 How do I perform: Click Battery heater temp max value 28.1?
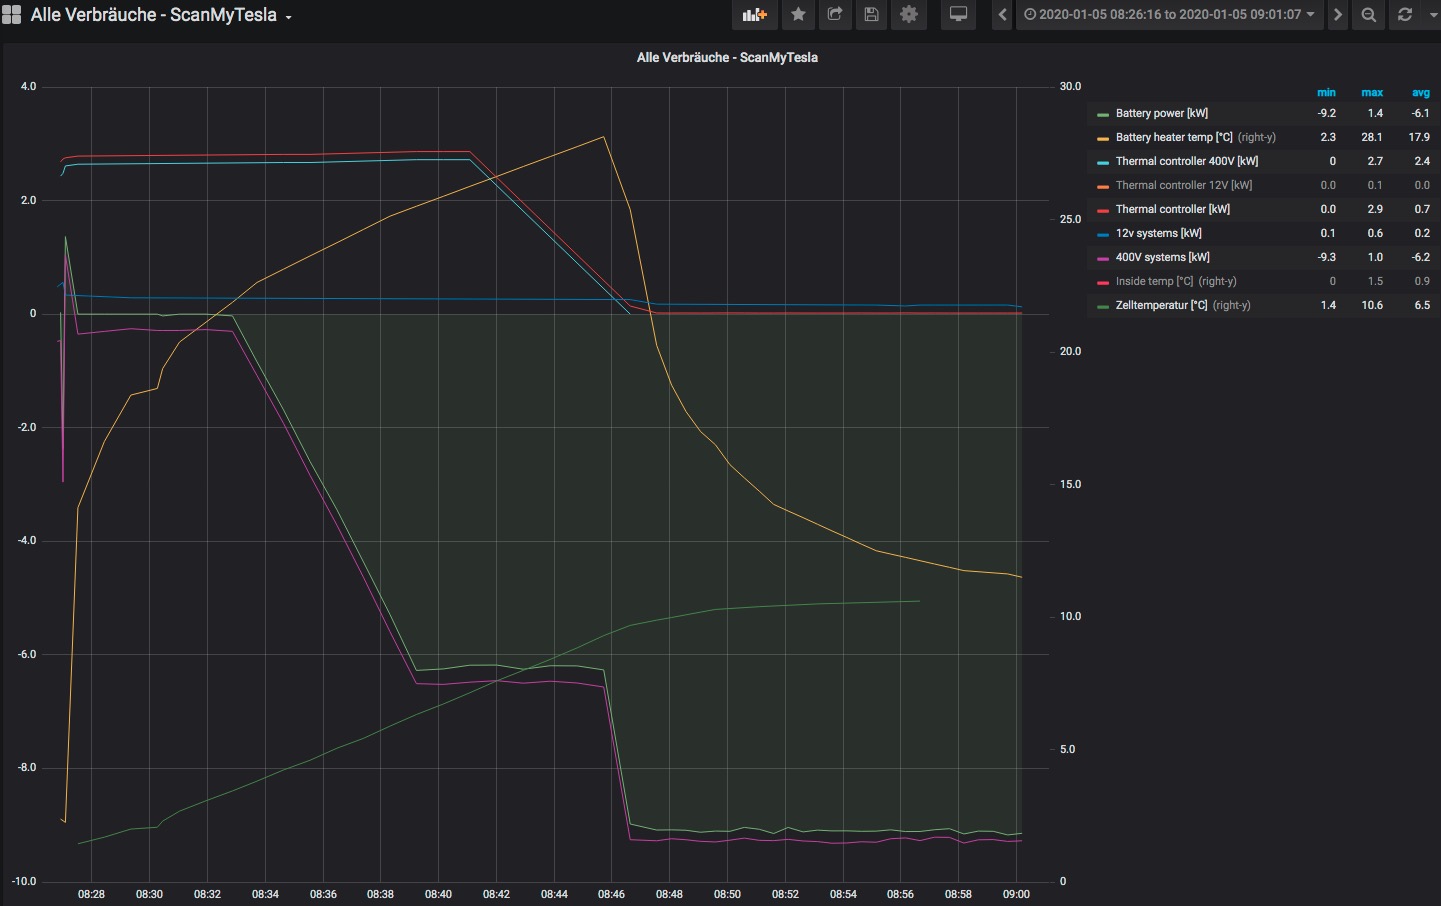1372,138
